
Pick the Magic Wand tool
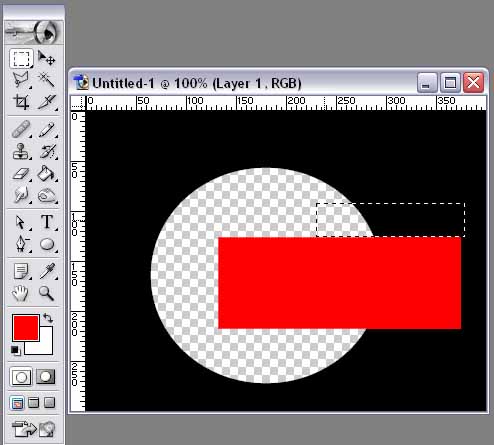click(46, 80)
